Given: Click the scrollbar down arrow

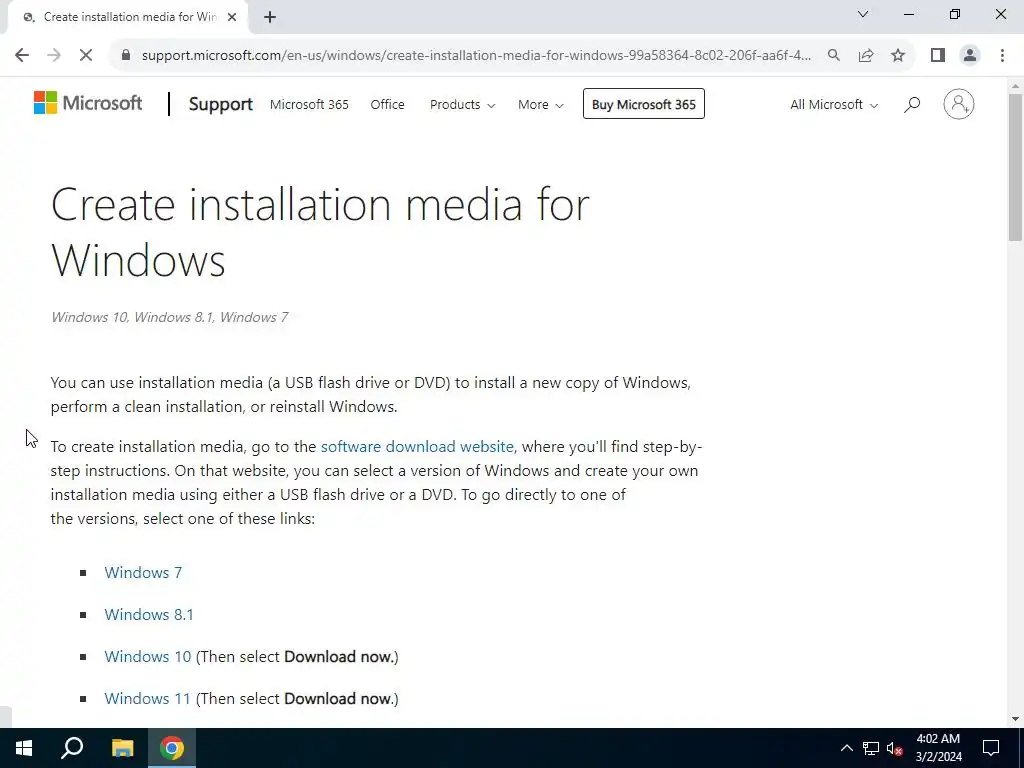Looking at the screenshot, I should [1015, 719].
